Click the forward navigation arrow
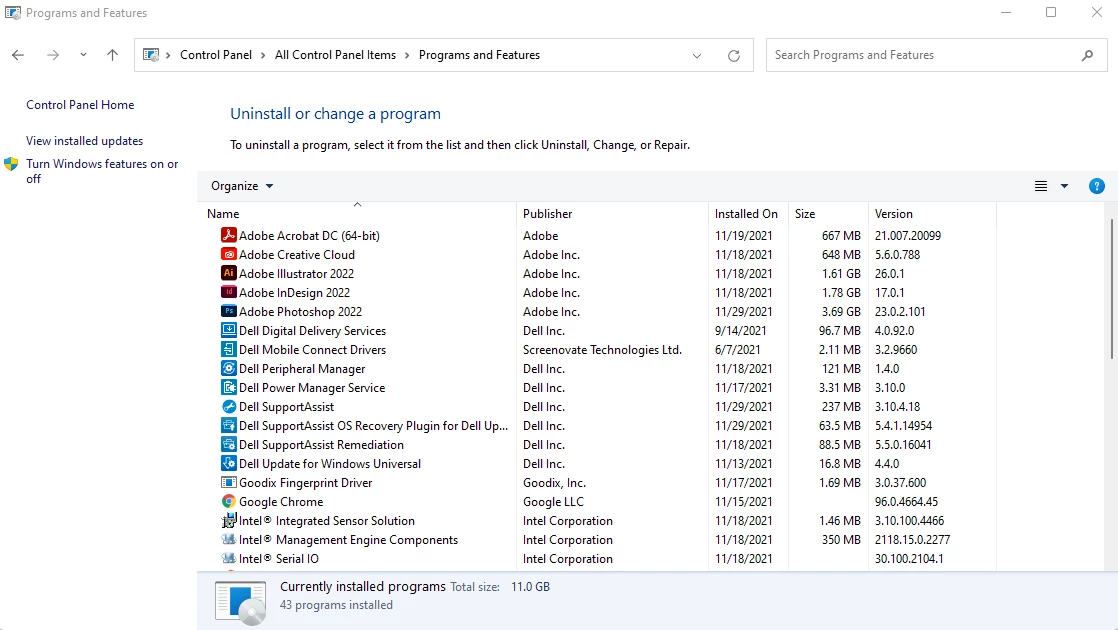Screen dimensions: 1118x630 point(53,55)
